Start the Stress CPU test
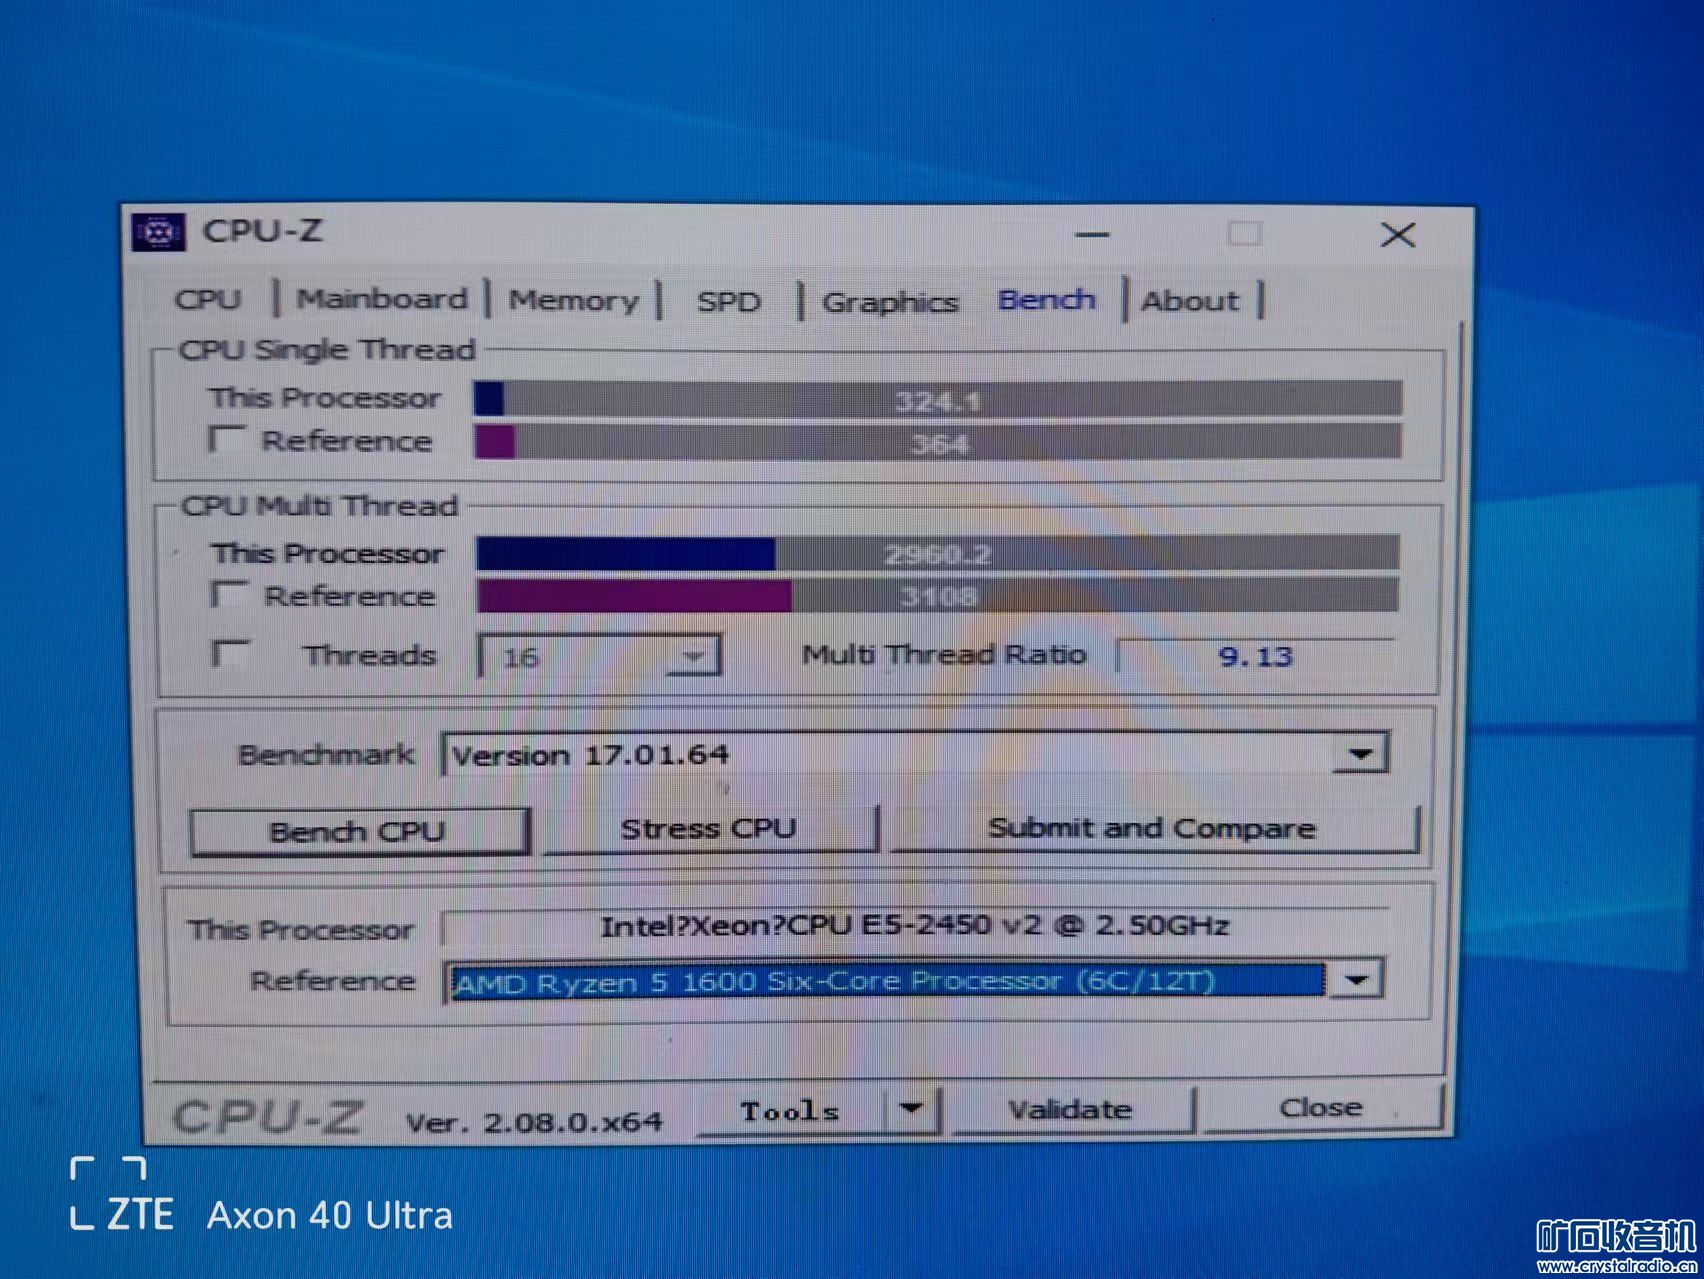This screenshot has width=1704, height=1279. pyautogui.click(x=709, y=828)
